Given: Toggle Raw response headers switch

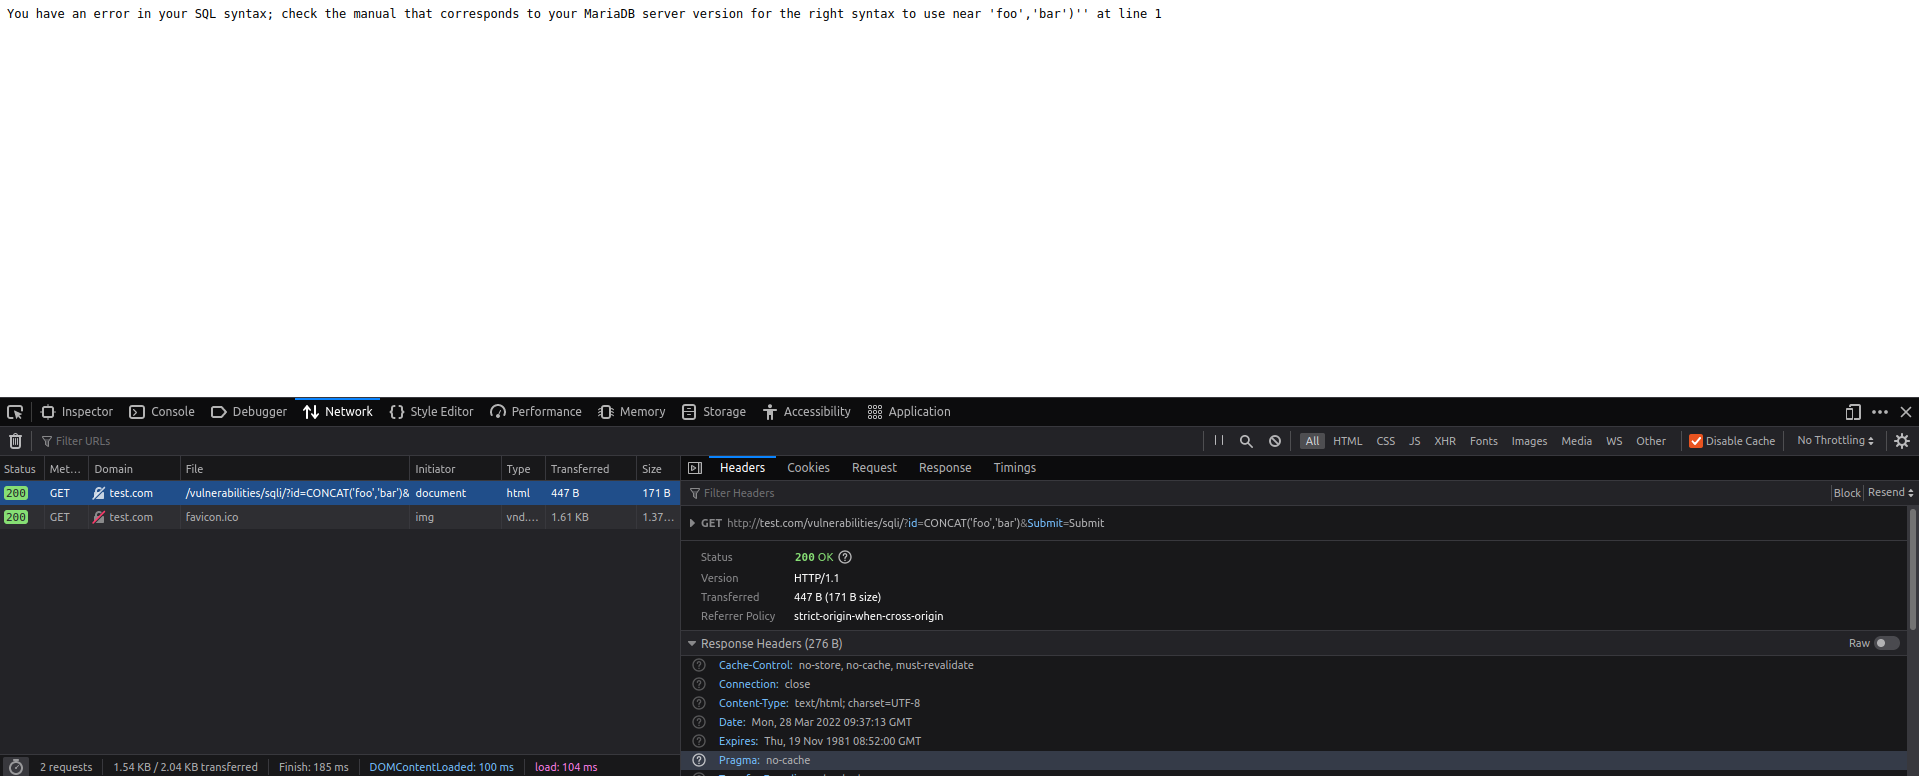Looking at the screenshot, I should point(1886,644).
